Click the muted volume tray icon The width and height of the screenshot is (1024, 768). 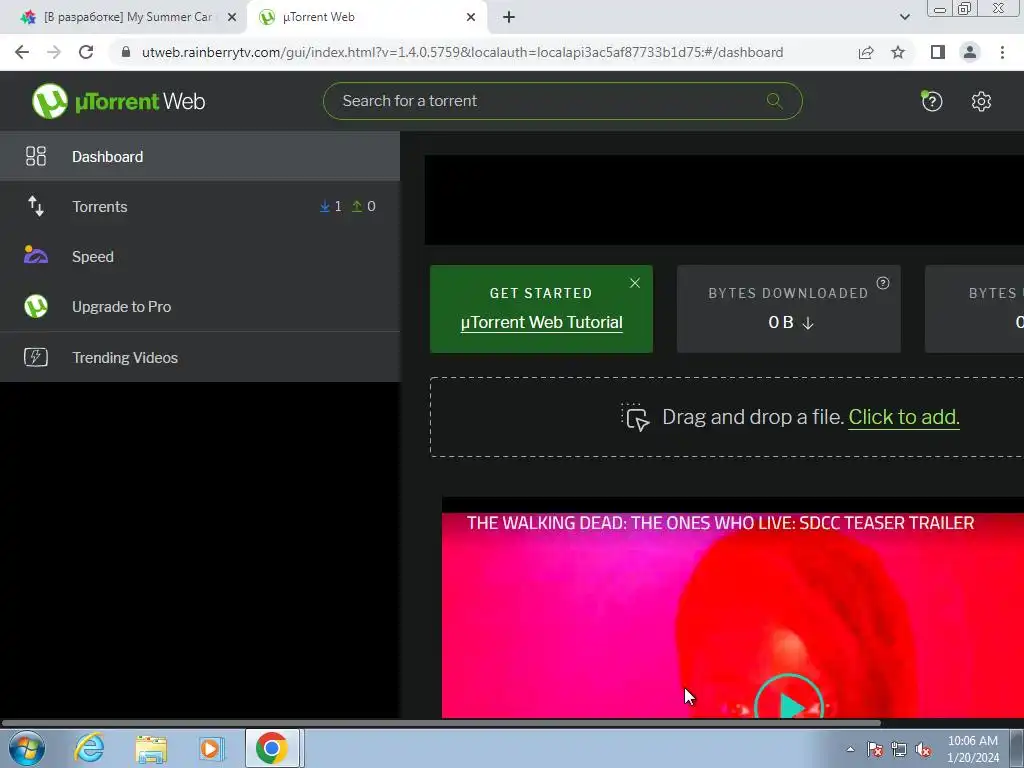click(923, 749)
